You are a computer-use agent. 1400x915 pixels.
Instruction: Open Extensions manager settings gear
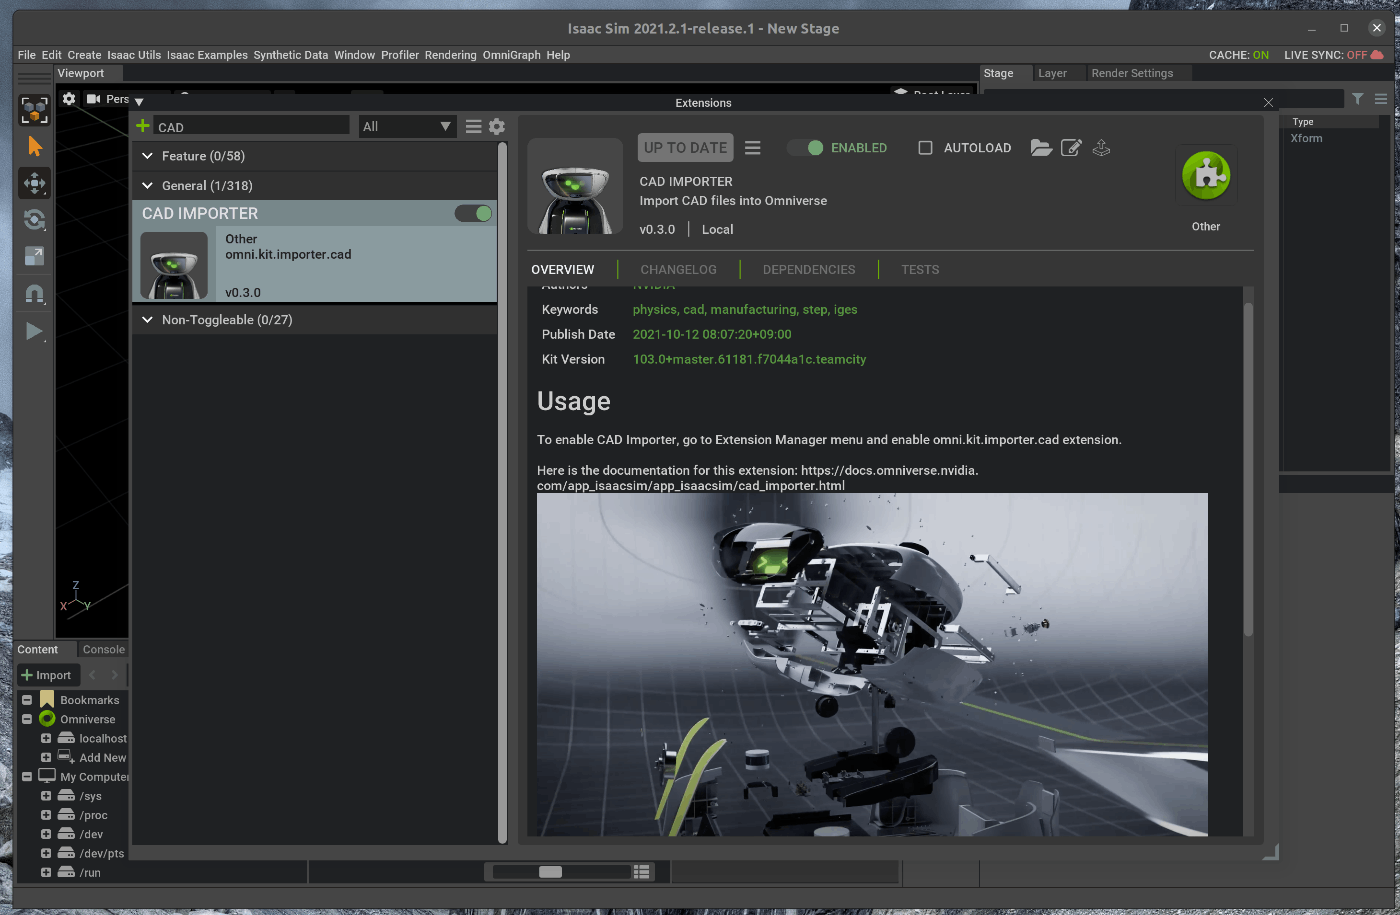point(497,126)
